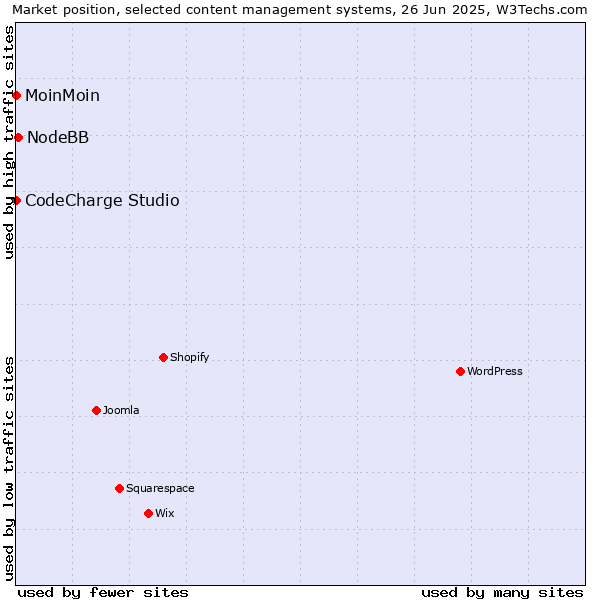Select the NodeBB label text
This screenshot has height=600, width=600.
(58, 137)
